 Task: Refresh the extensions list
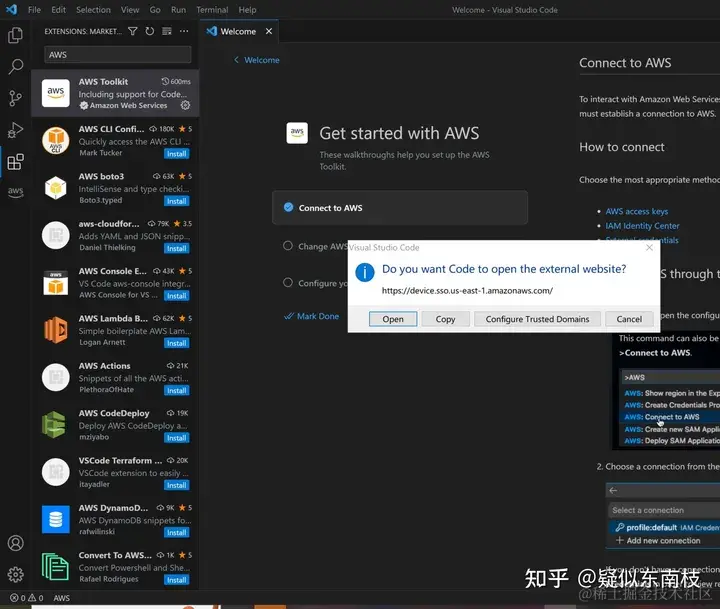click(x=150, y=31)
